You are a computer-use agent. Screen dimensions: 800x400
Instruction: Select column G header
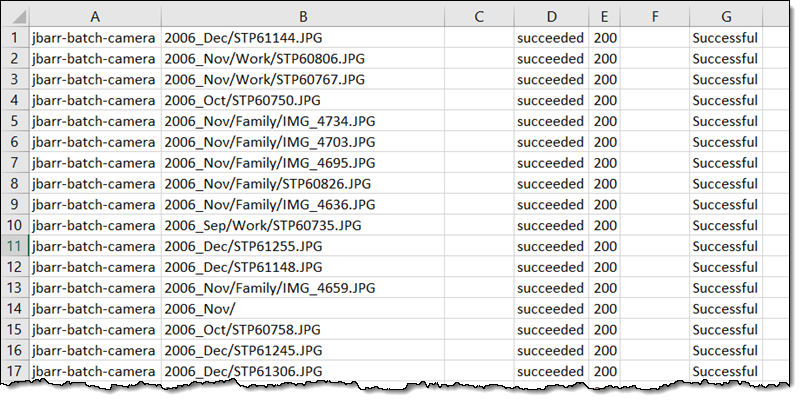coord(725,17)
